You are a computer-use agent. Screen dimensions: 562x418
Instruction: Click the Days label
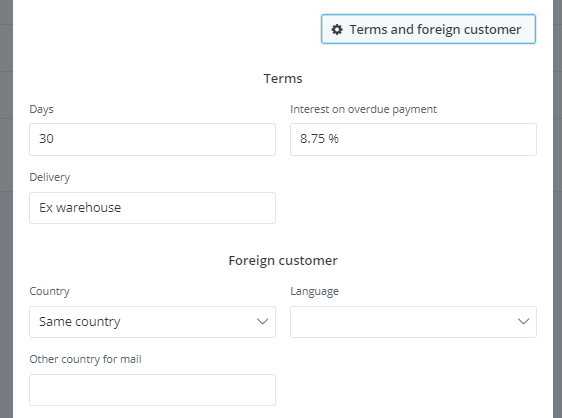[41, 109]
